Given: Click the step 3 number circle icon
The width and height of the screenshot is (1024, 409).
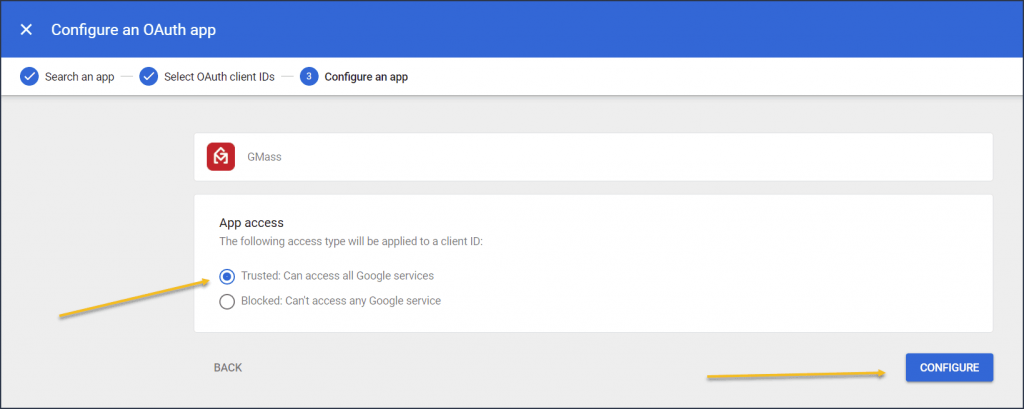Looking at the screenshot, I should (309, 77).
